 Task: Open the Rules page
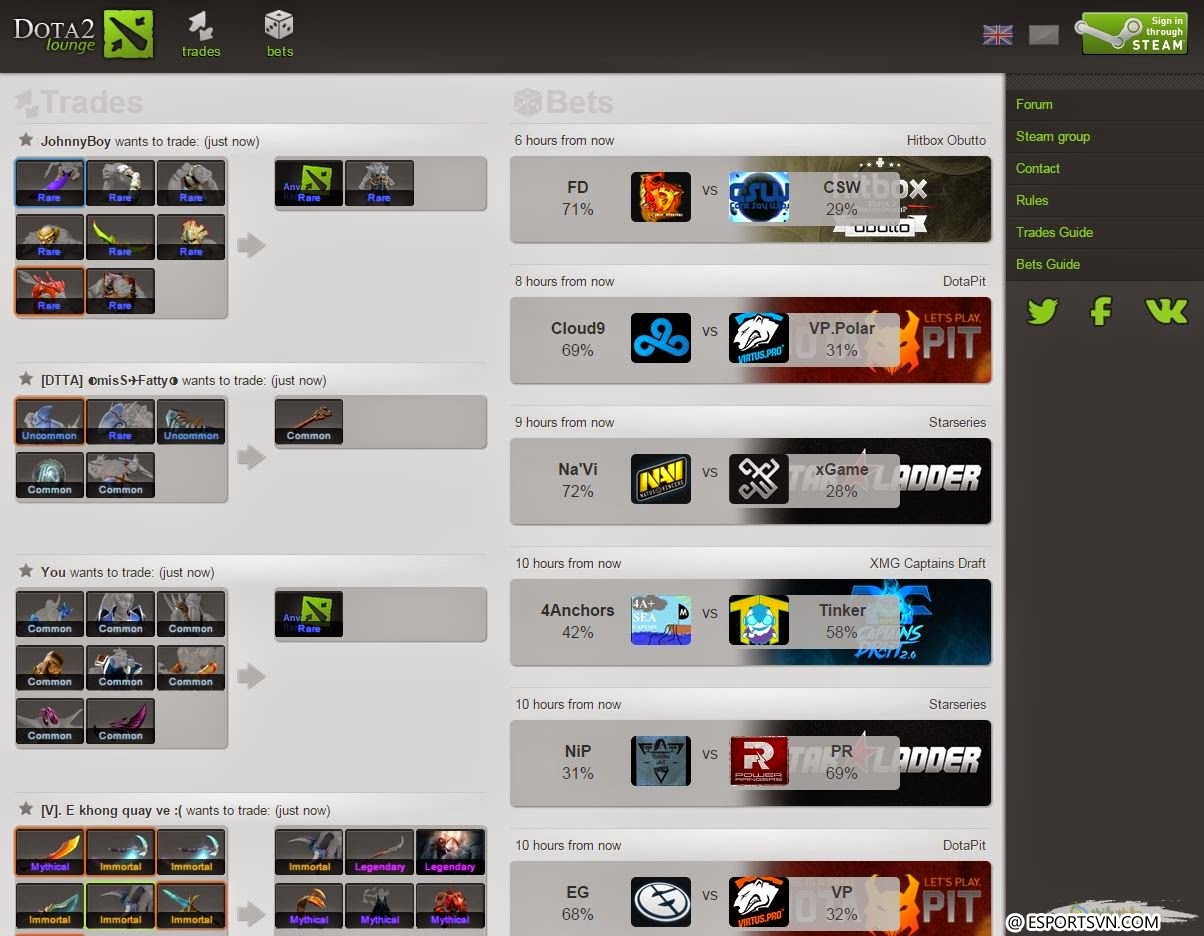click(1032, 200)
